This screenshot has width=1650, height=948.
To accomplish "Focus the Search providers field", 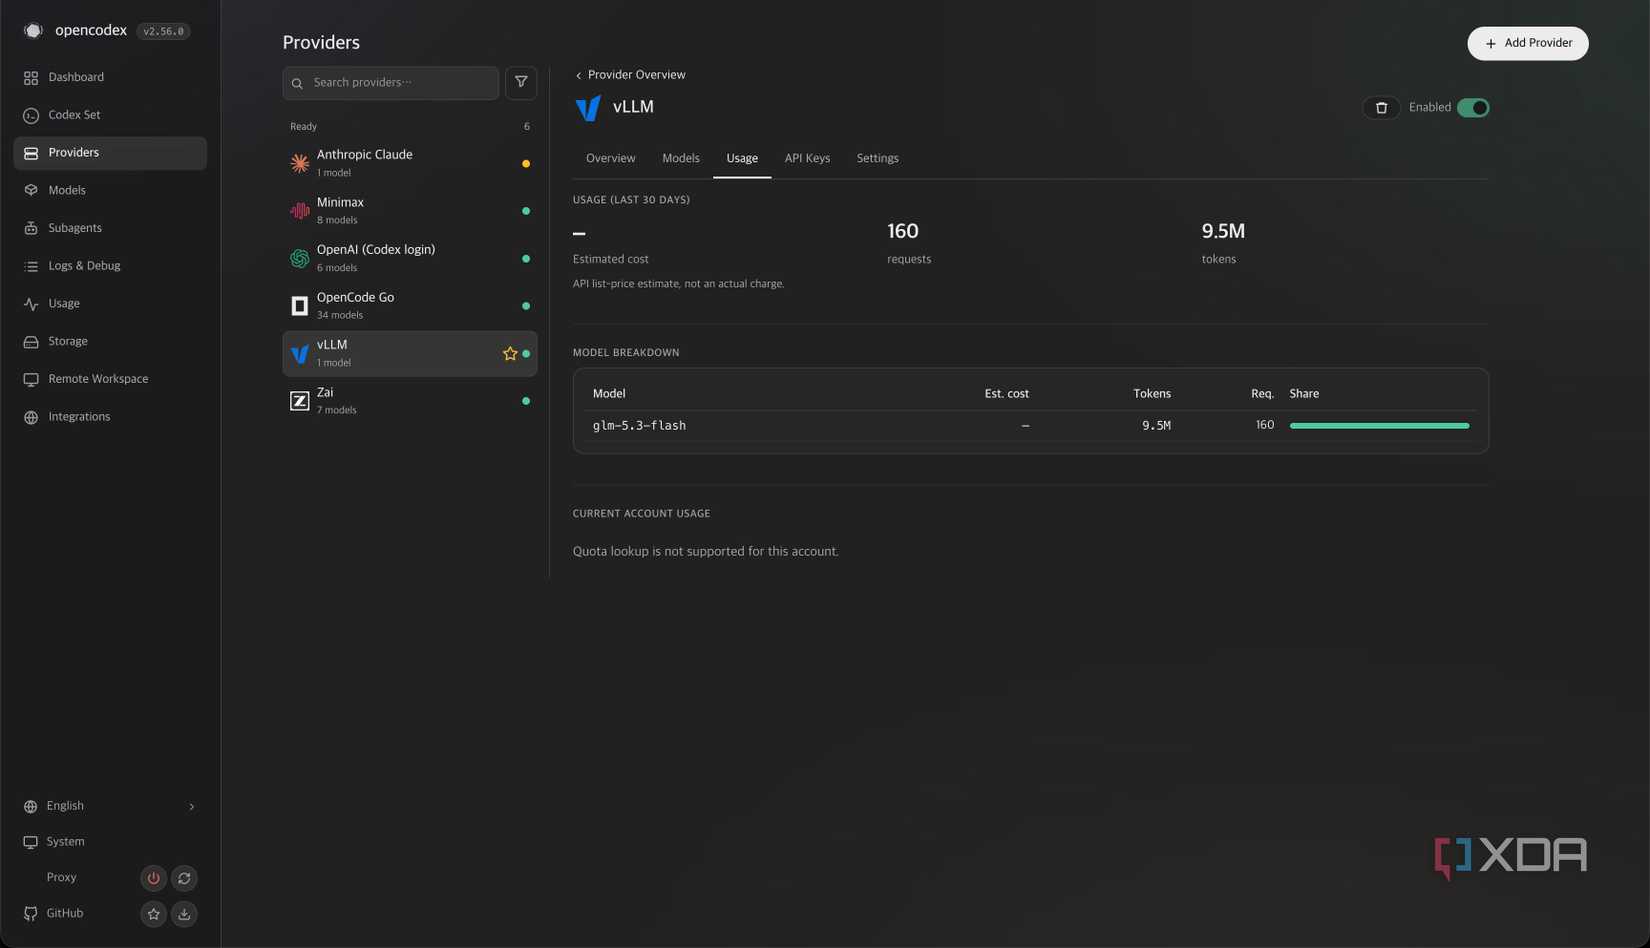I will tap(391, 83).
